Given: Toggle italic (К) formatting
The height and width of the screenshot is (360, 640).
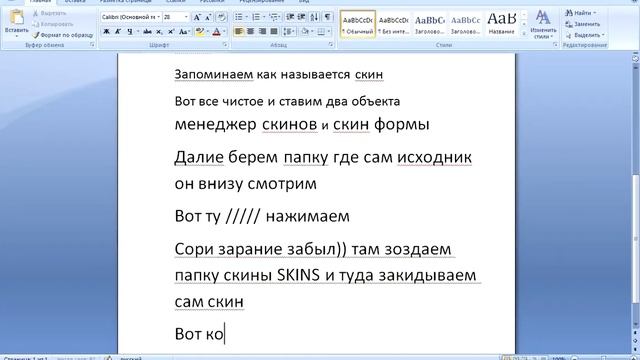Looking at the screenshot, I should (118, 31).
